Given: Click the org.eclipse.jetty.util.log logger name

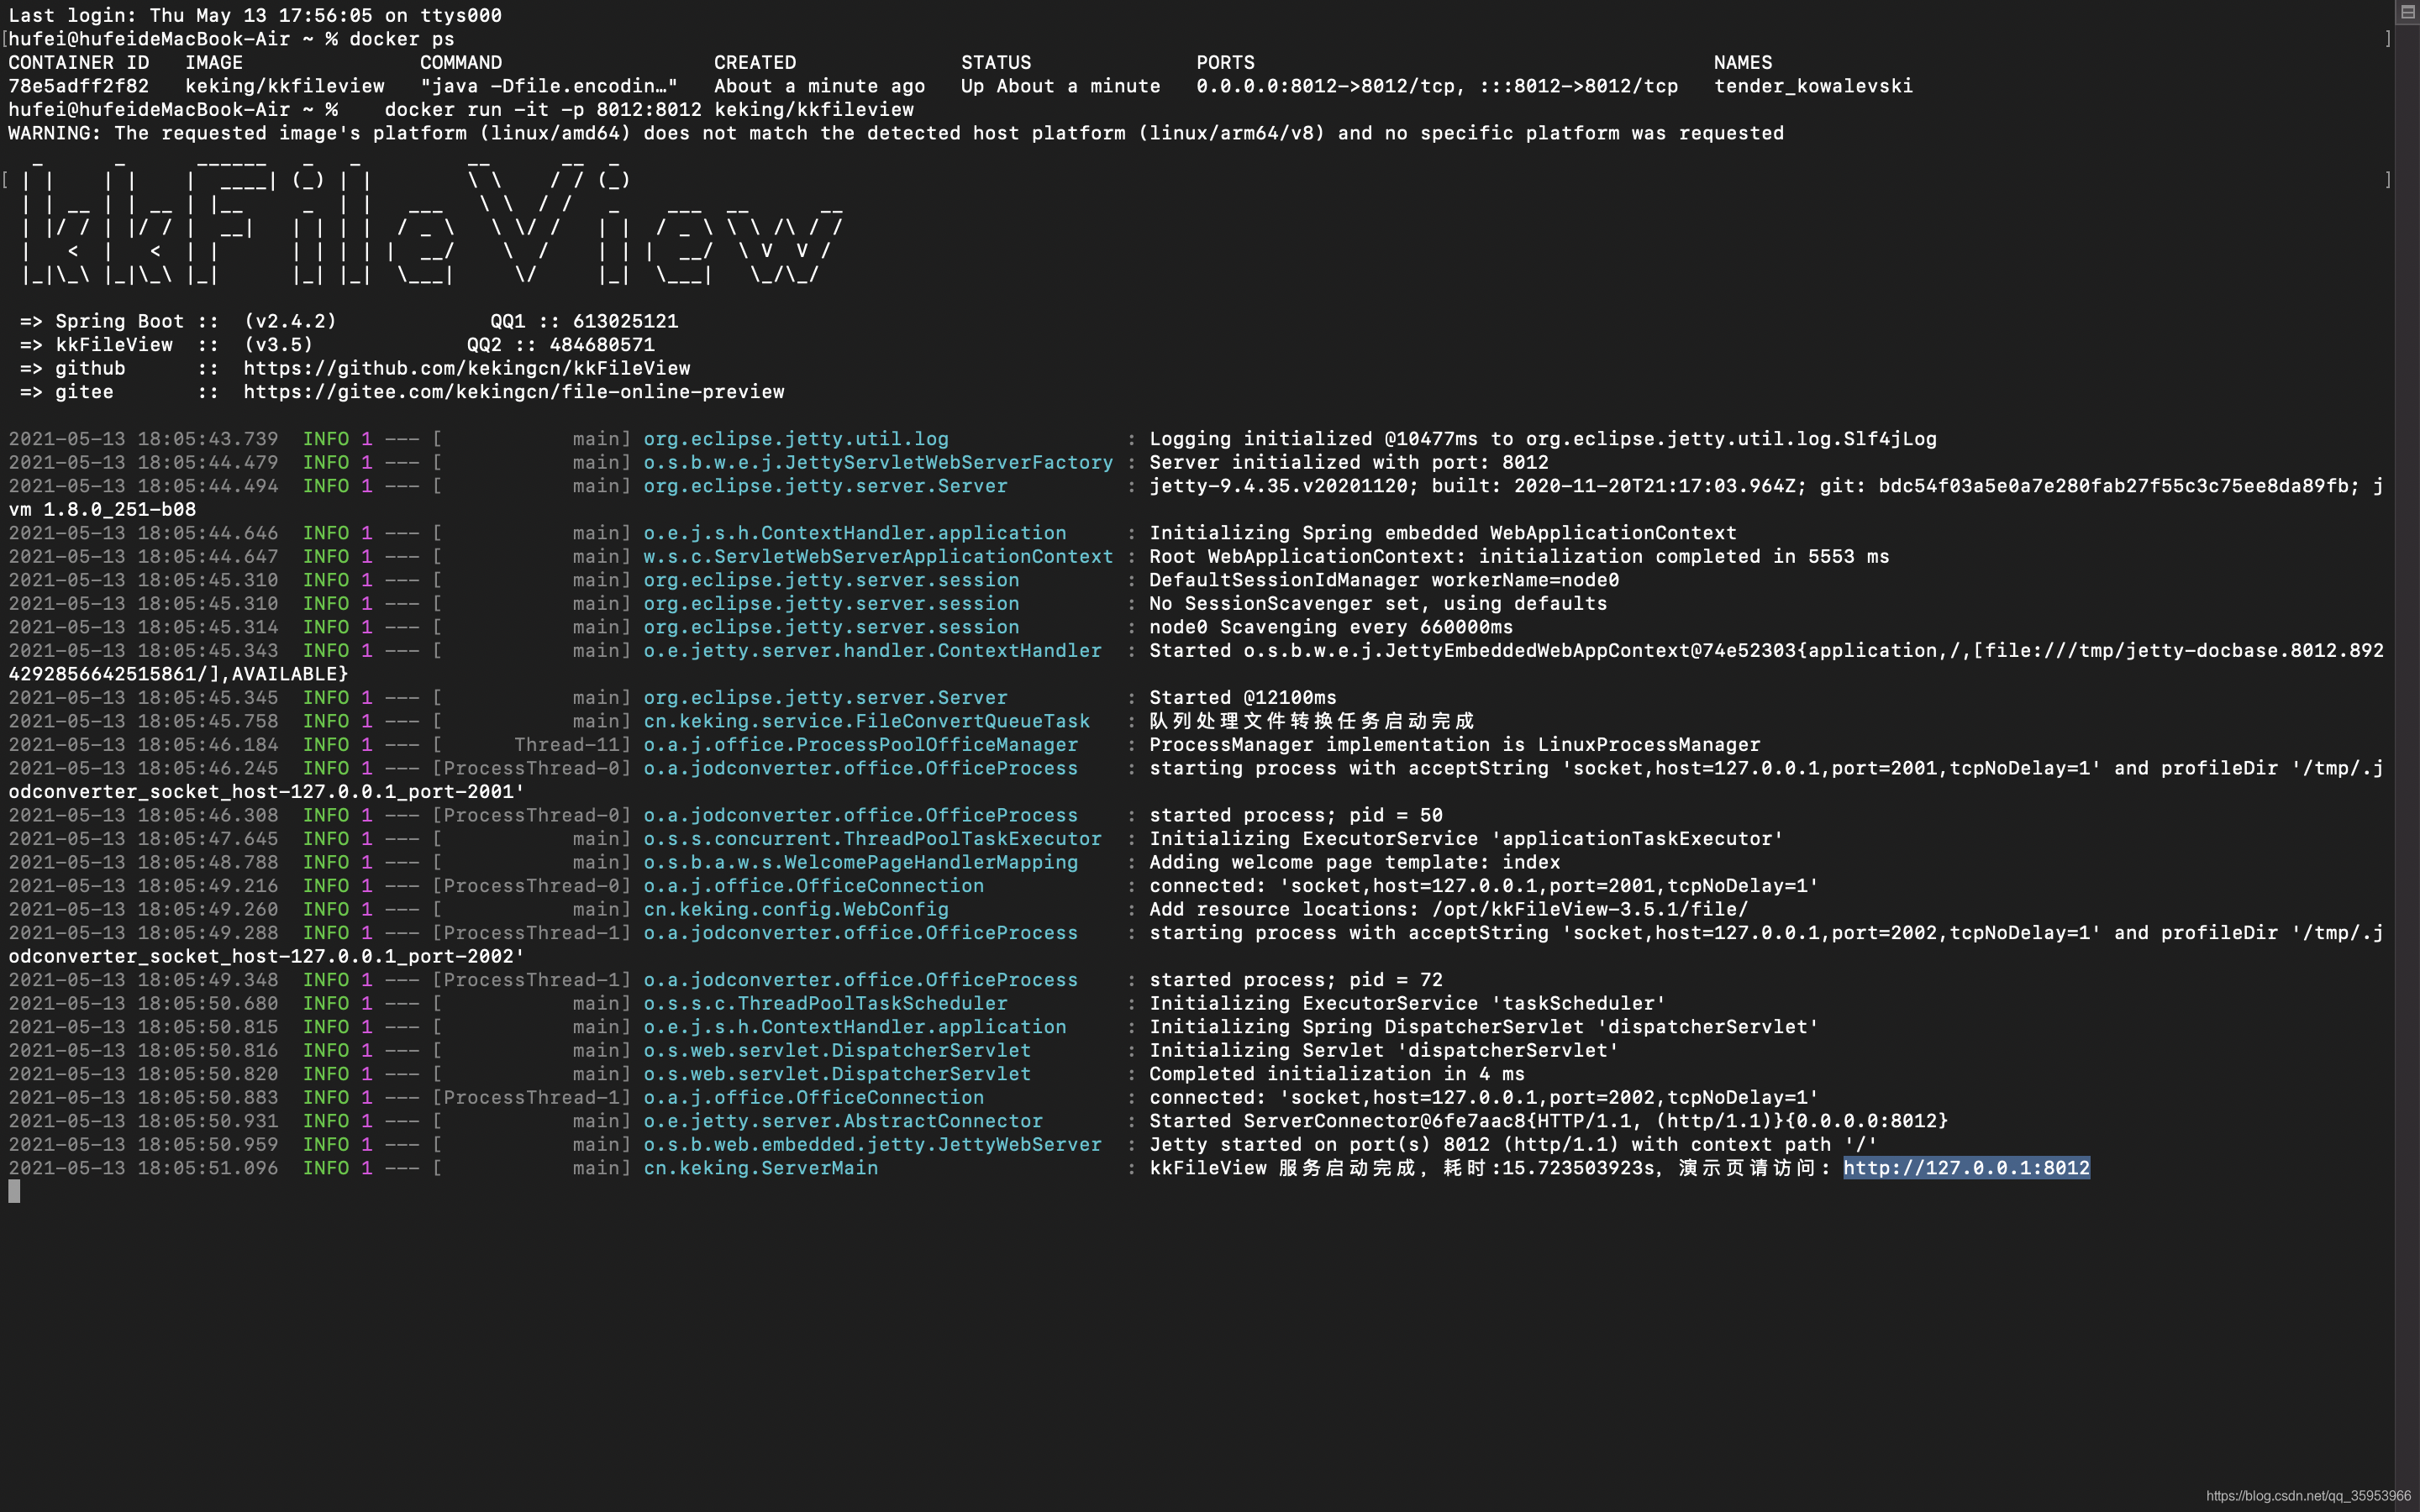Looking at the screenshot, I should click(795, 439).
